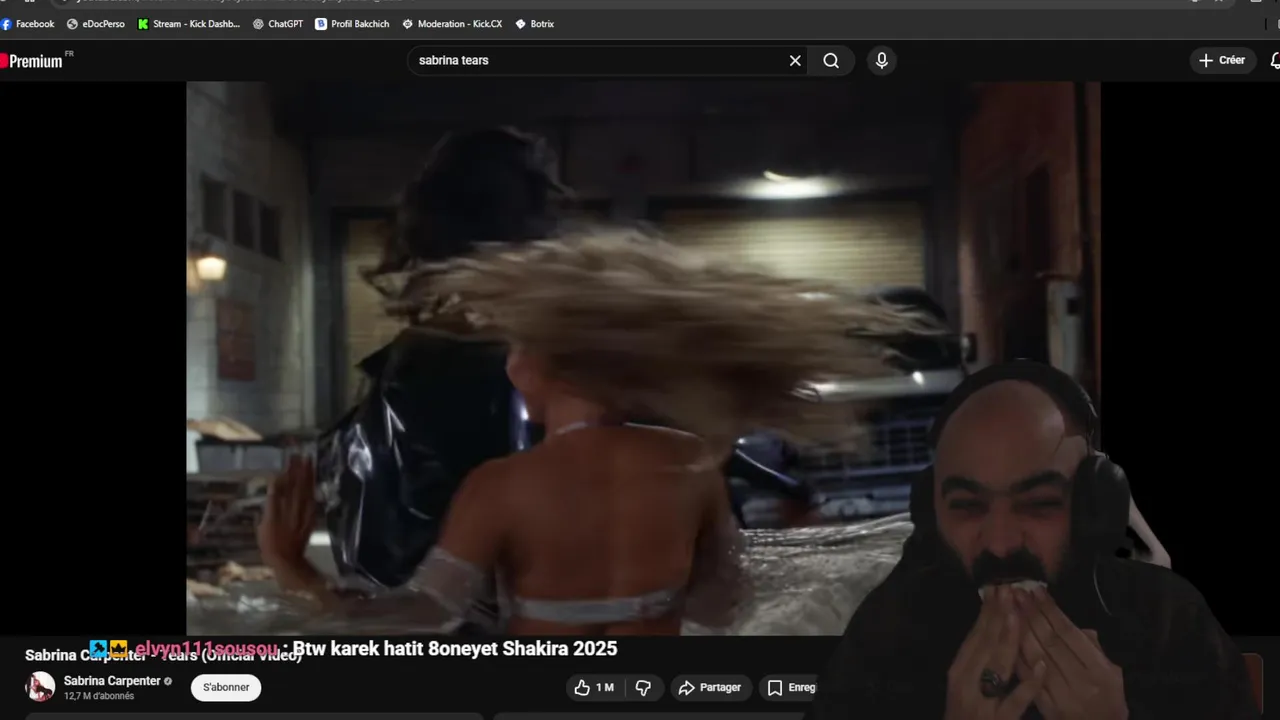Open notifications bell icon
Image resolution: width=1280 pixels, height=720 pixels.
tap(1274, 61)
